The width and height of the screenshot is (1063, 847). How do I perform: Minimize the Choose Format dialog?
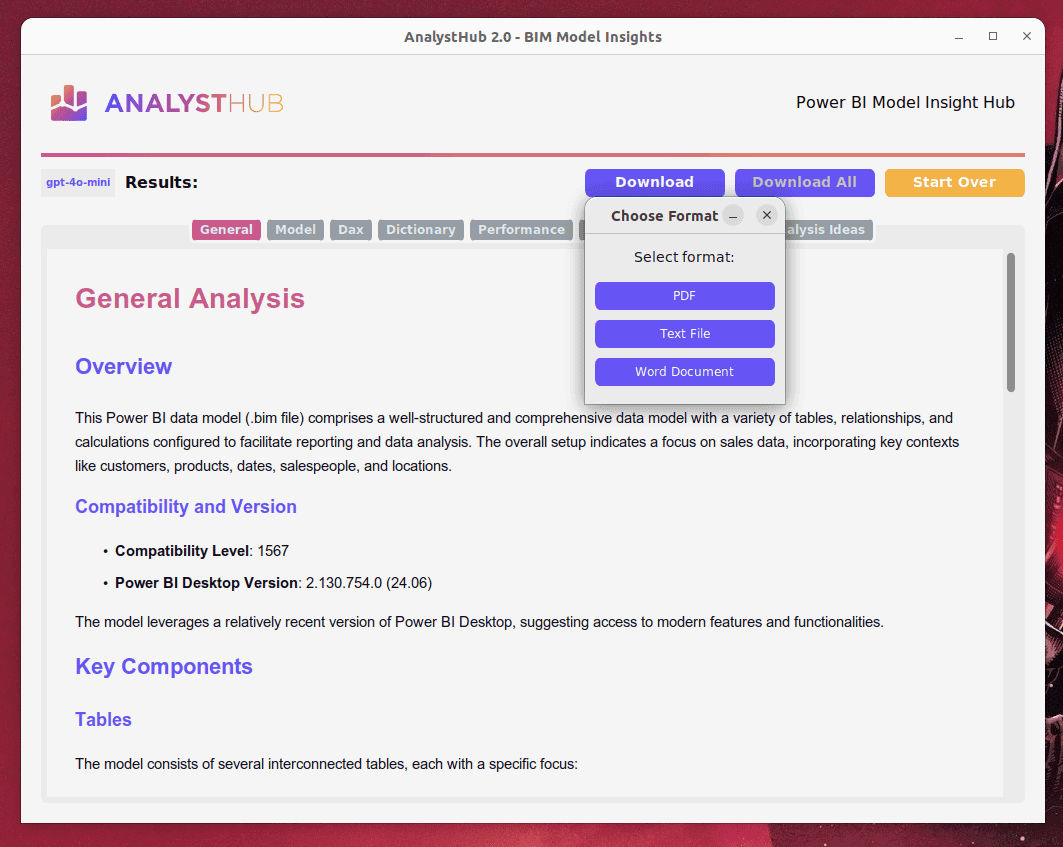click(x=733, y=216)
